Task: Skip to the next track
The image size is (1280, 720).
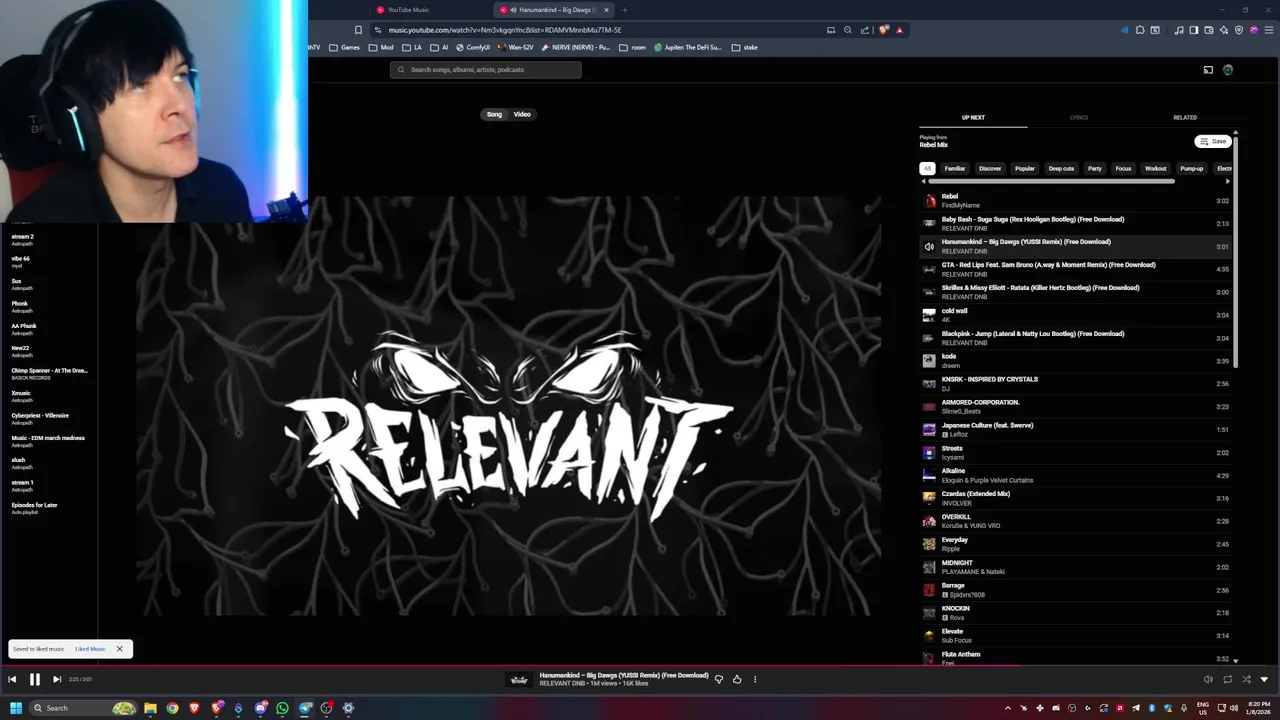Action: pos(57,679)
